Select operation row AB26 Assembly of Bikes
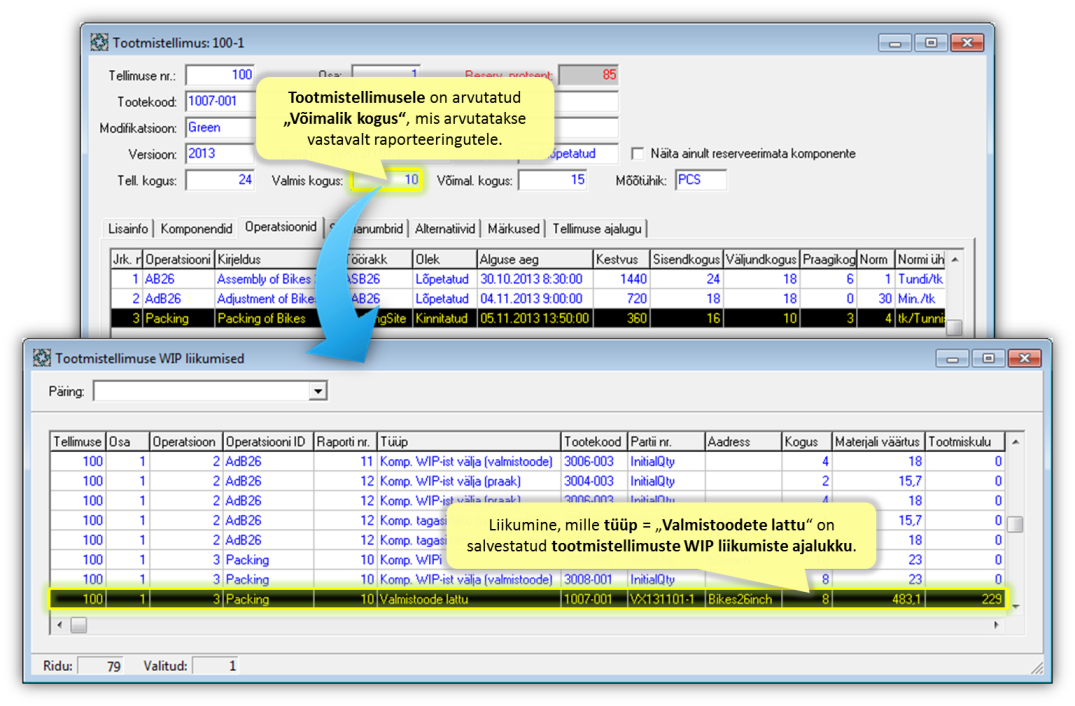The image size is (1075, 706). [528, 279]
